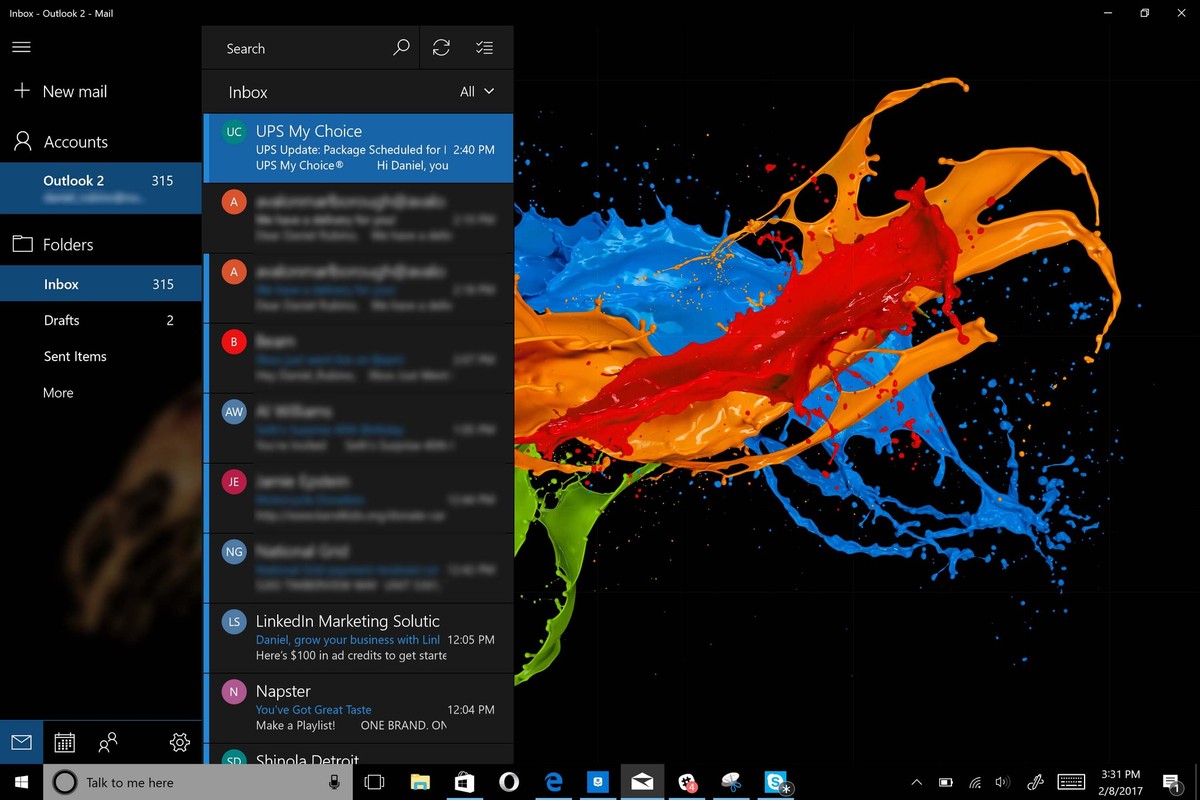Click the Mail app taskbar icon
This screenshot has height=800, width=1200.
tap(642, 782)
